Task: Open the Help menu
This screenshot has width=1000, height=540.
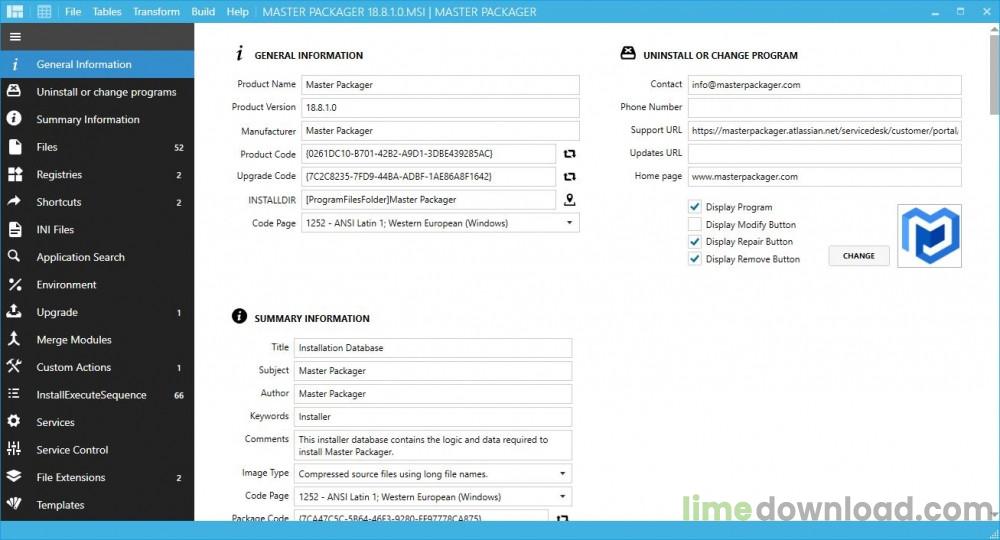Action: 237,11
